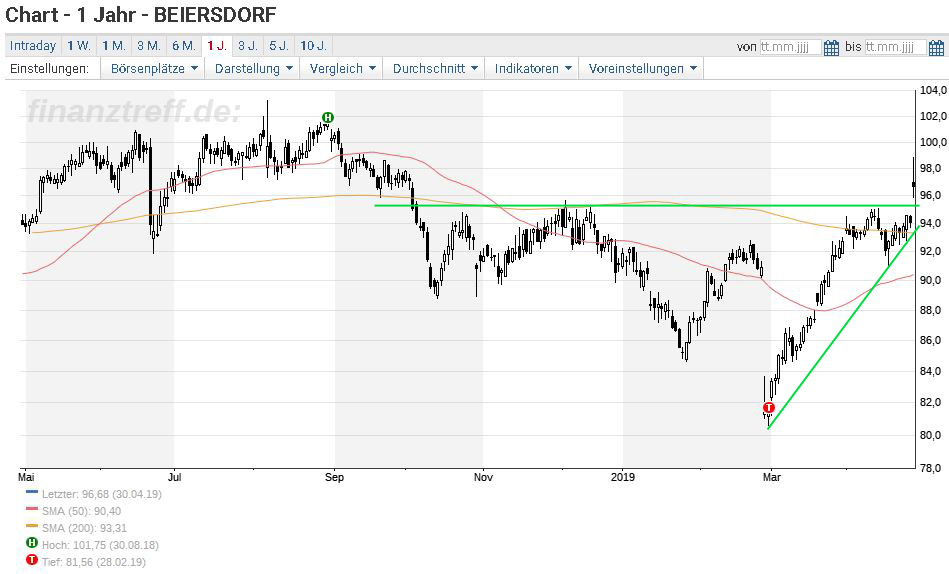Click legend text 'SMA (50): 90,40'
The image size is (949, 574).
pos(81,512)
